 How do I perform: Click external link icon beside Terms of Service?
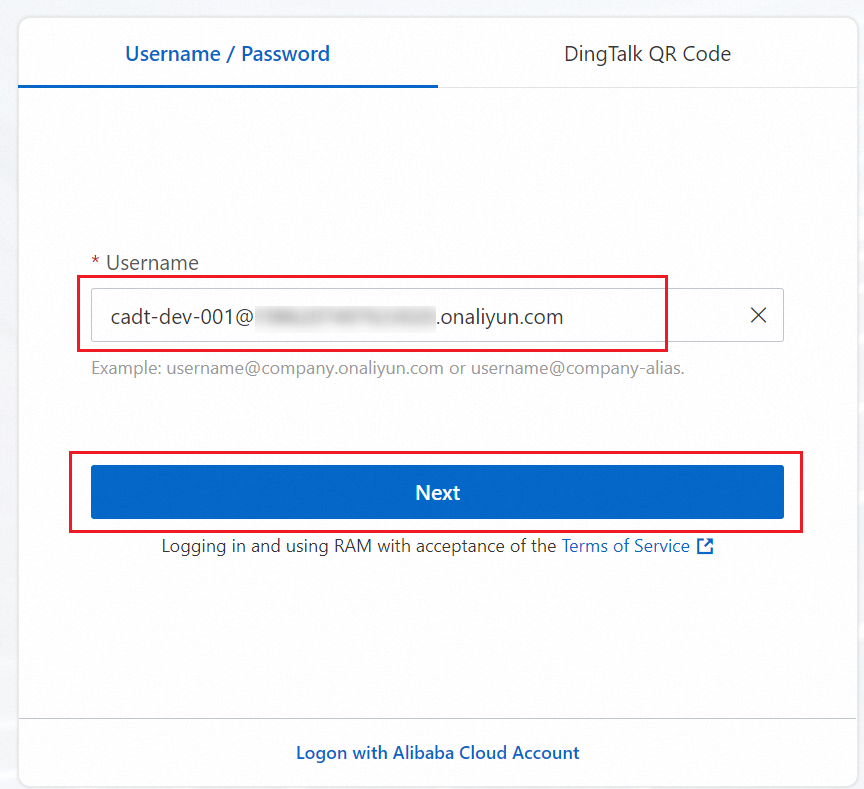click(705, 546)
